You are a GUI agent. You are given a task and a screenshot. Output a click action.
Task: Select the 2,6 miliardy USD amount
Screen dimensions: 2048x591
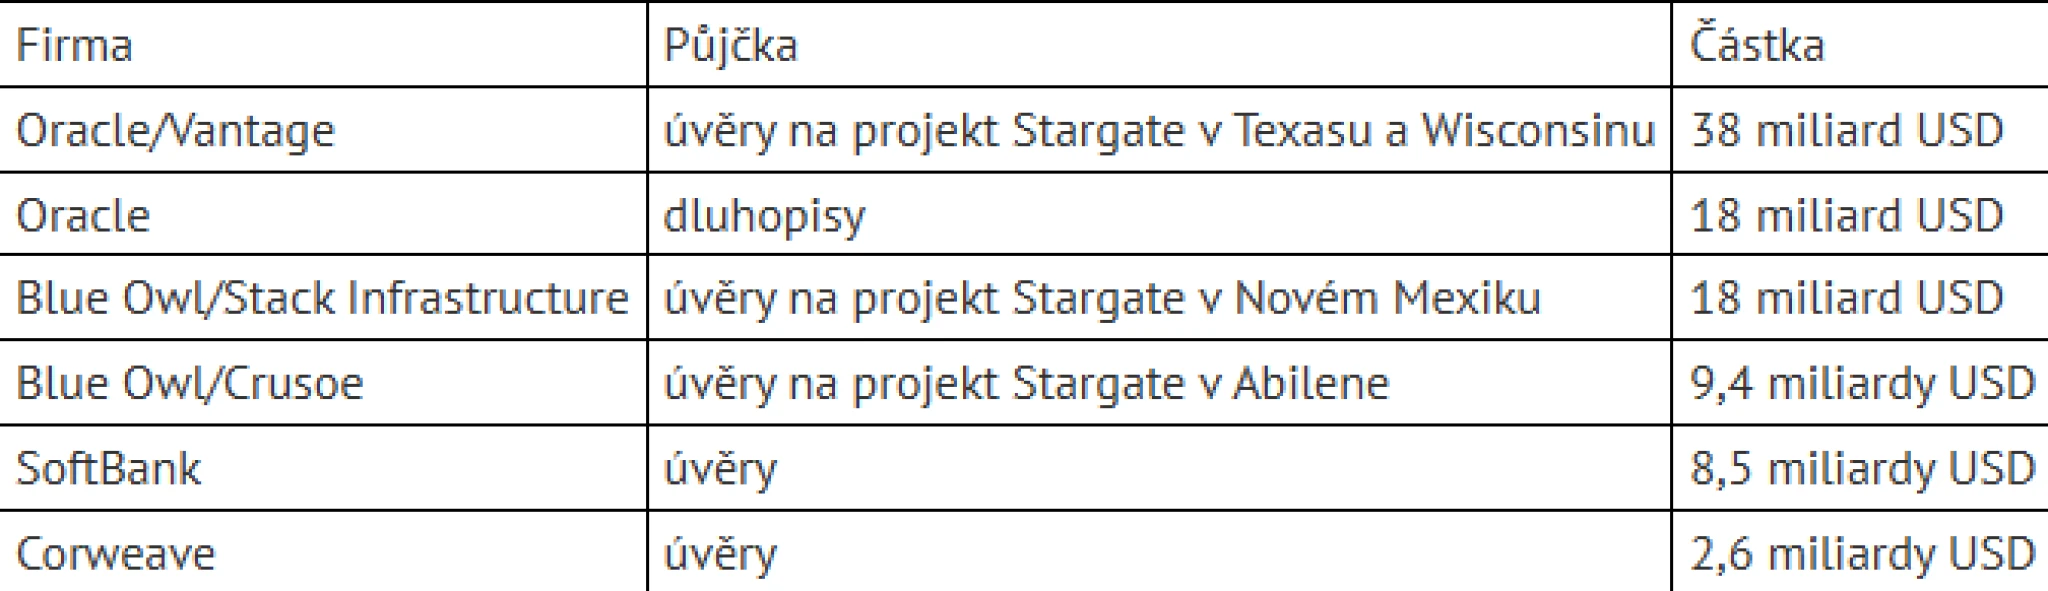(1862, 553)
